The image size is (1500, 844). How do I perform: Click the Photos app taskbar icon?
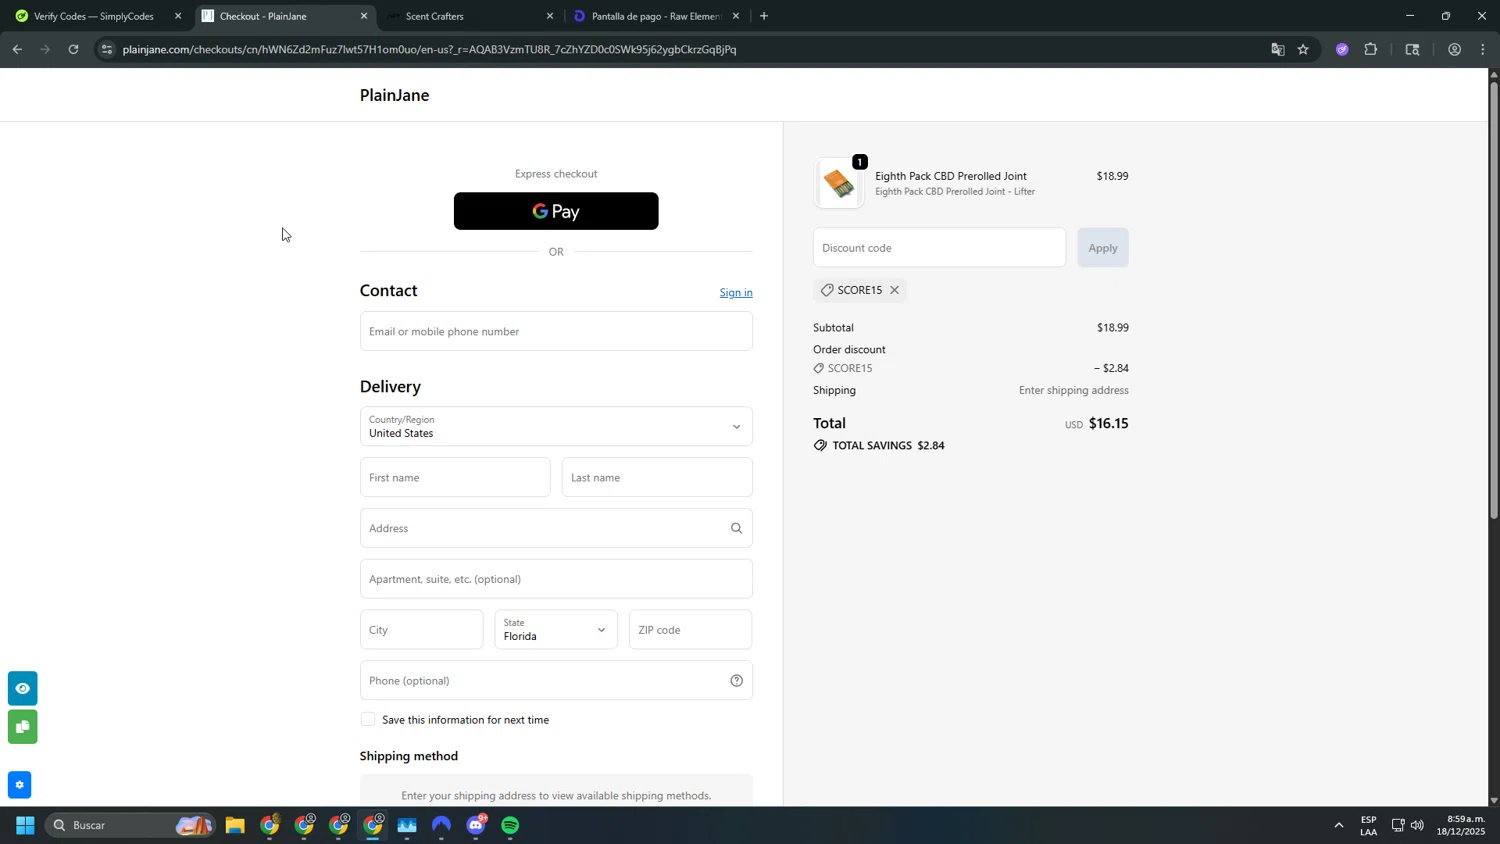click(407, 825)
